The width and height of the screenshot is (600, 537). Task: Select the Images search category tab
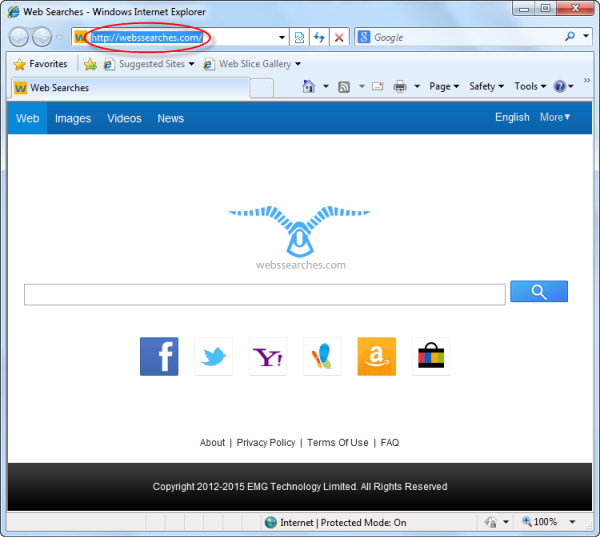[73, 118]
